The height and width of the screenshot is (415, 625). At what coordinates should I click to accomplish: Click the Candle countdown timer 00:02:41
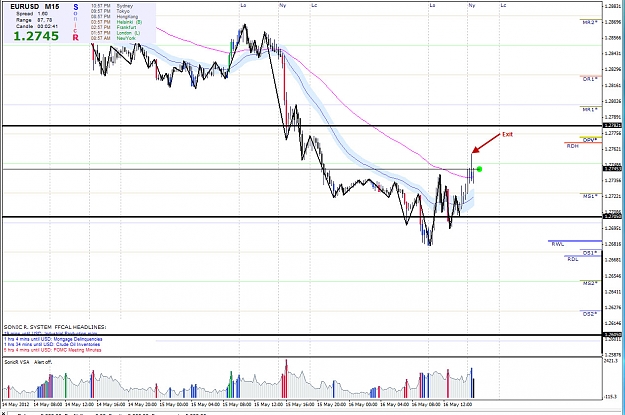coord(47,26)
